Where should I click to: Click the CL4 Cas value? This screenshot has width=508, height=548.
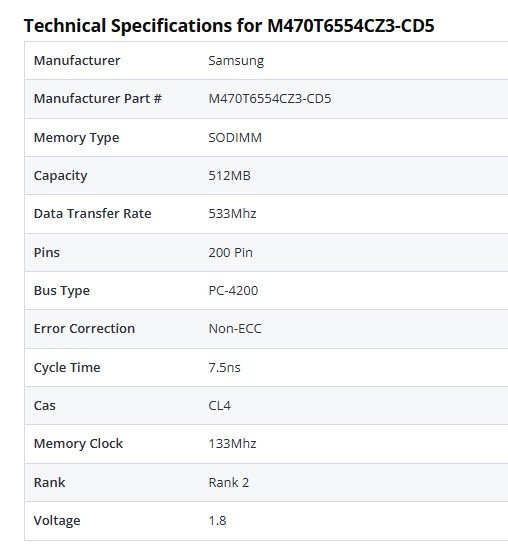coord(219,405)
